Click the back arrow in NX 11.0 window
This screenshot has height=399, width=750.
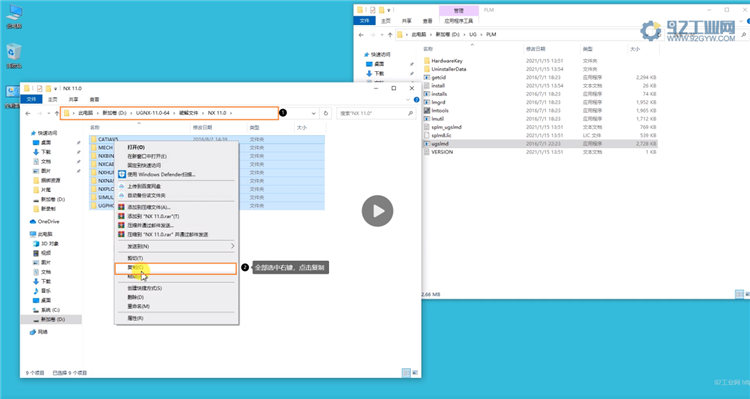[x=28, y=113]
